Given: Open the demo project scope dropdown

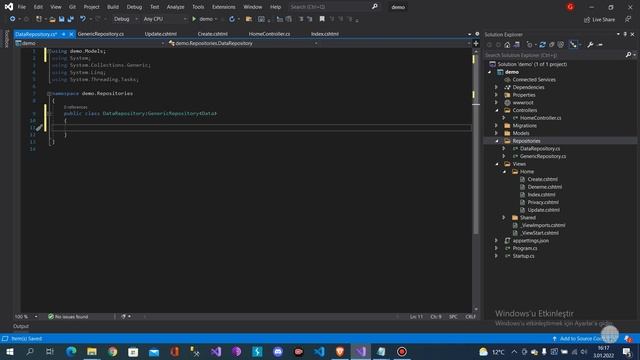Looking at the screenshot, I should (x=89, y=43).
